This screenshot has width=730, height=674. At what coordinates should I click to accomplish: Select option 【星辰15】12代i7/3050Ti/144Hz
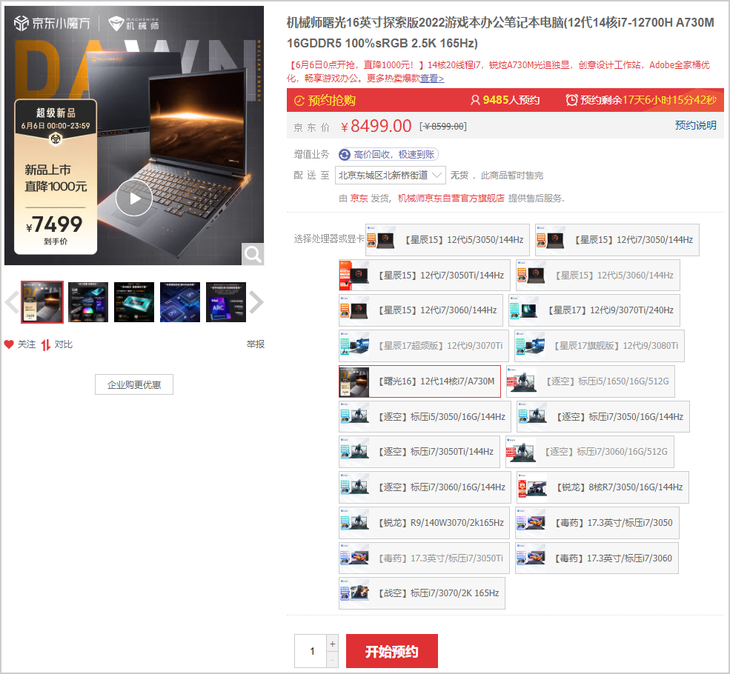[425, 275]
